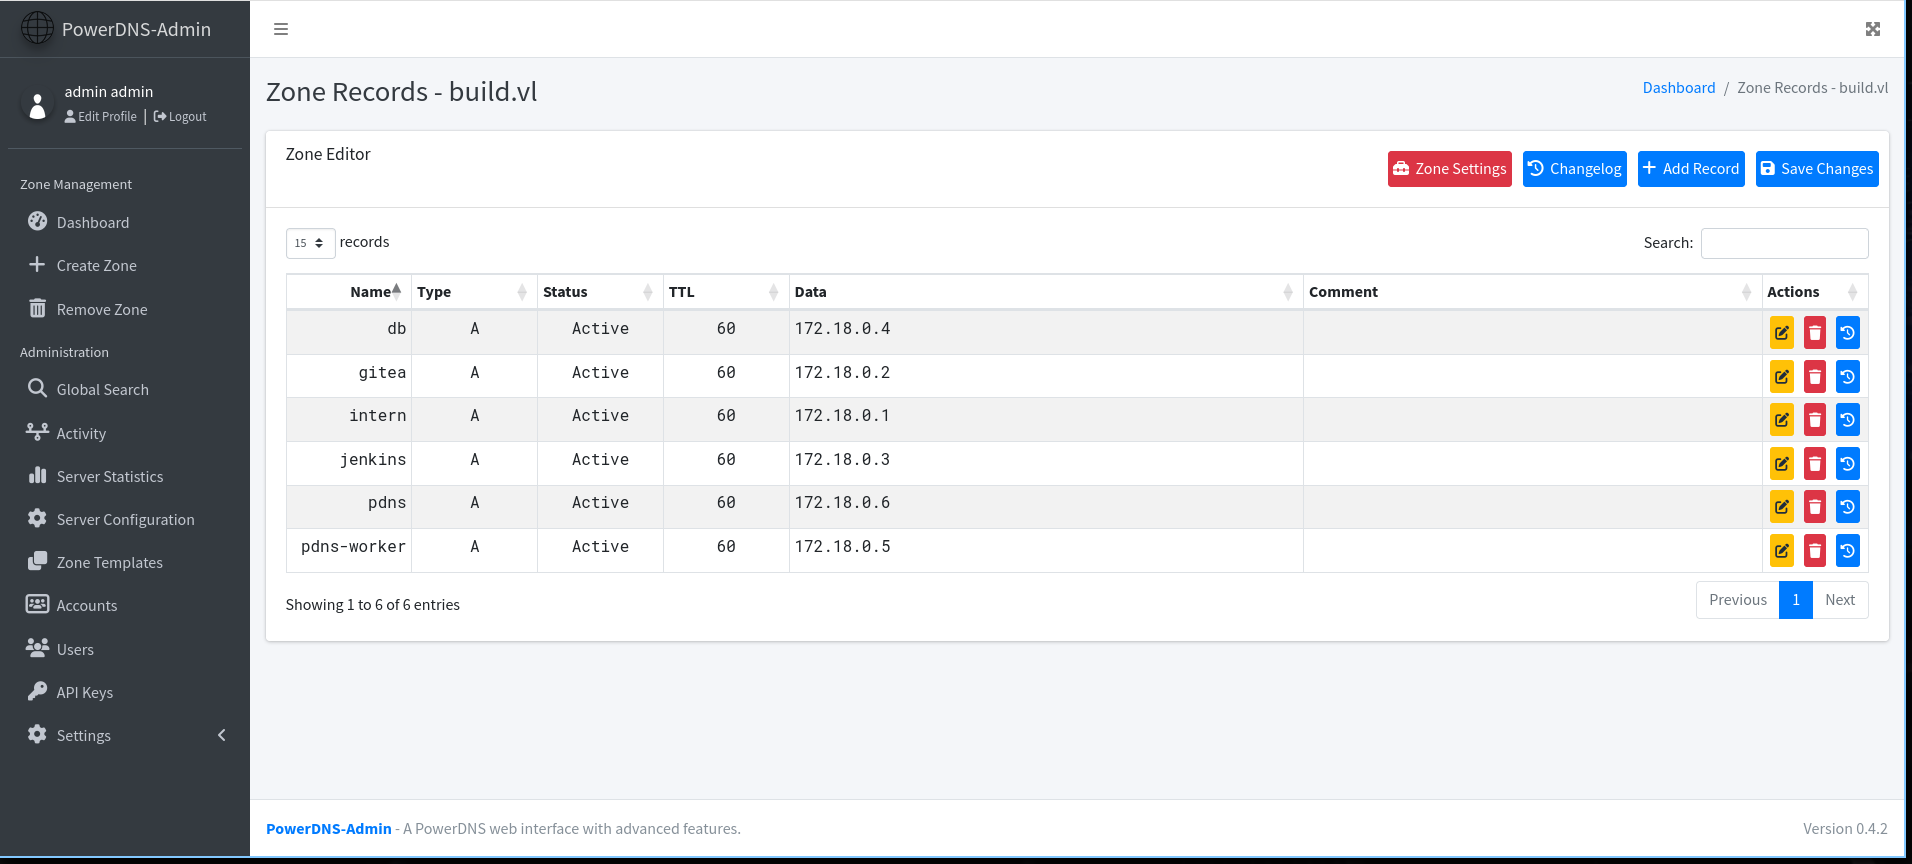Select page 1 in pagination
Screen dimensions: 1912x864
pyautogui.click(x=1796, y=600)
